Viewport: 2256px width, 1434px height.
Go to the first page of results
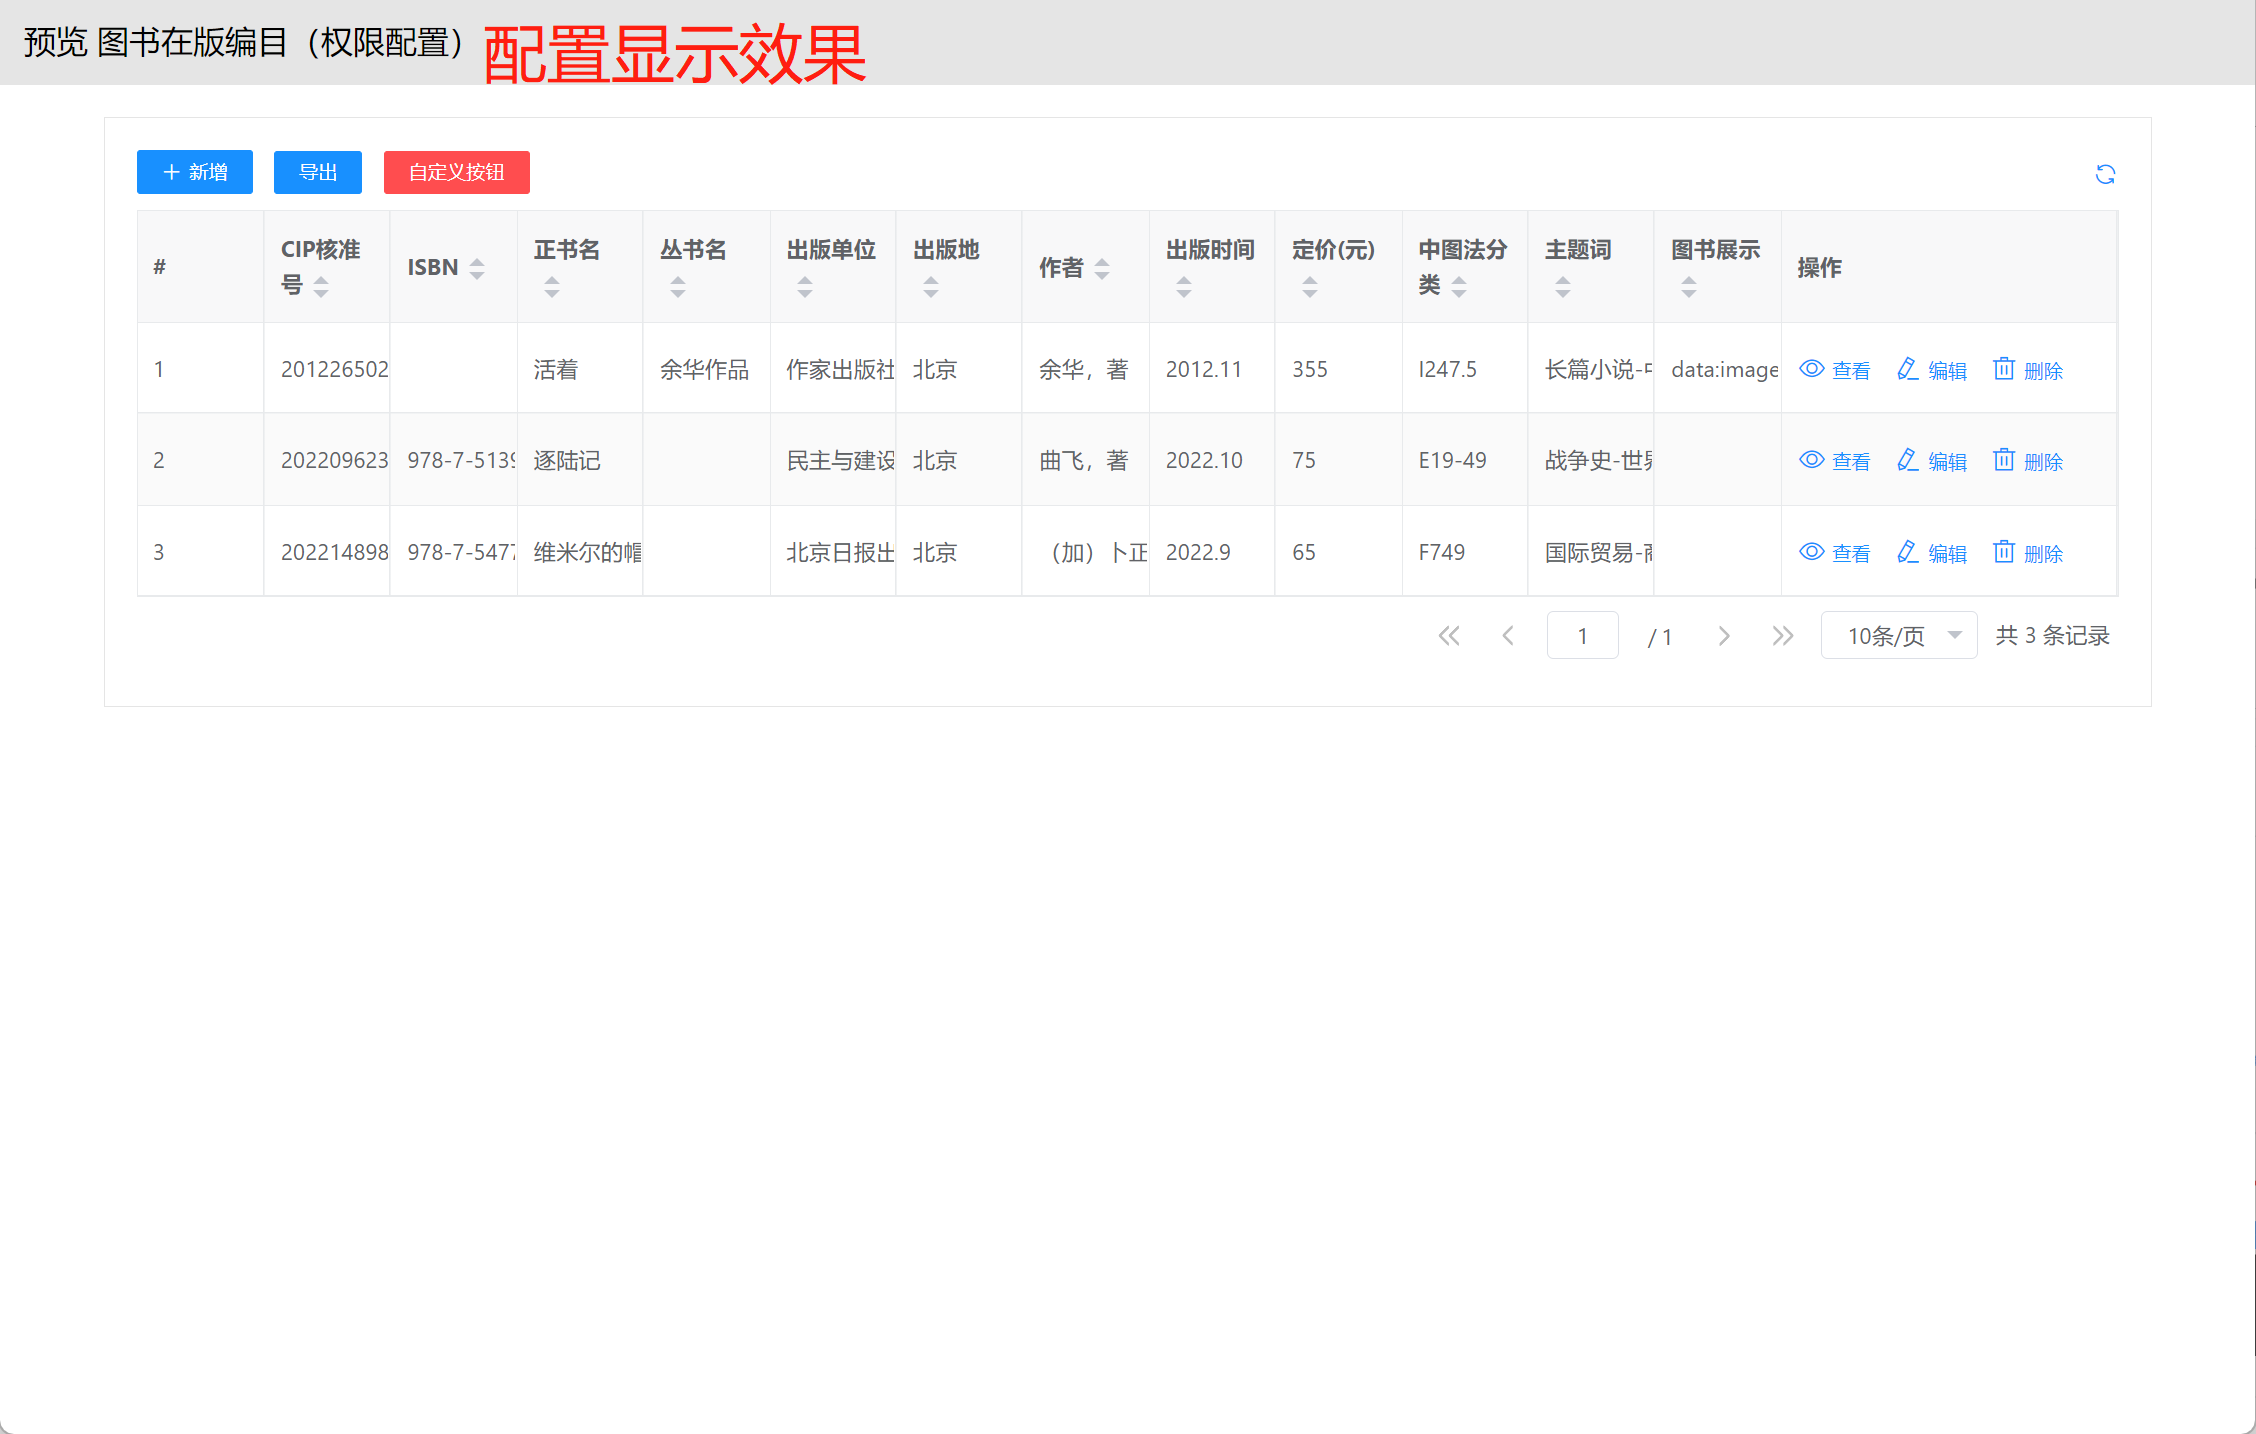coord(1448,636)
